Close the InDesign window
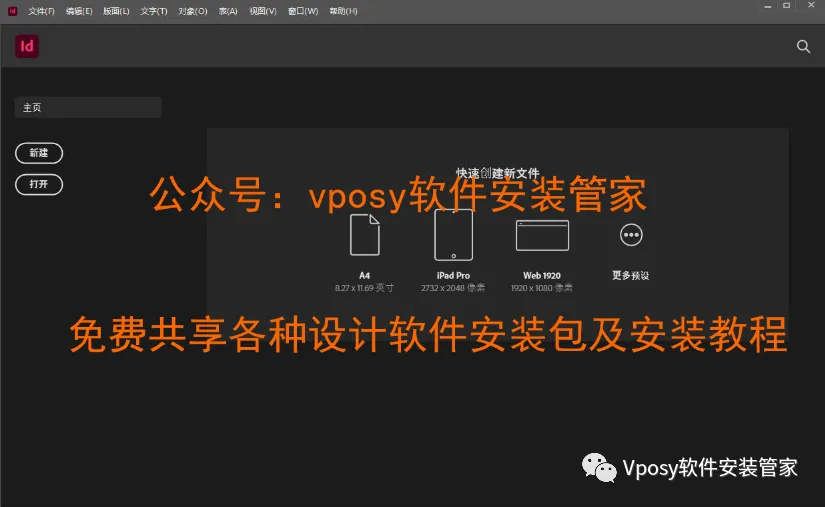This screenshot has height=507, width=825. pyautogui.click(x=811, y=5)
